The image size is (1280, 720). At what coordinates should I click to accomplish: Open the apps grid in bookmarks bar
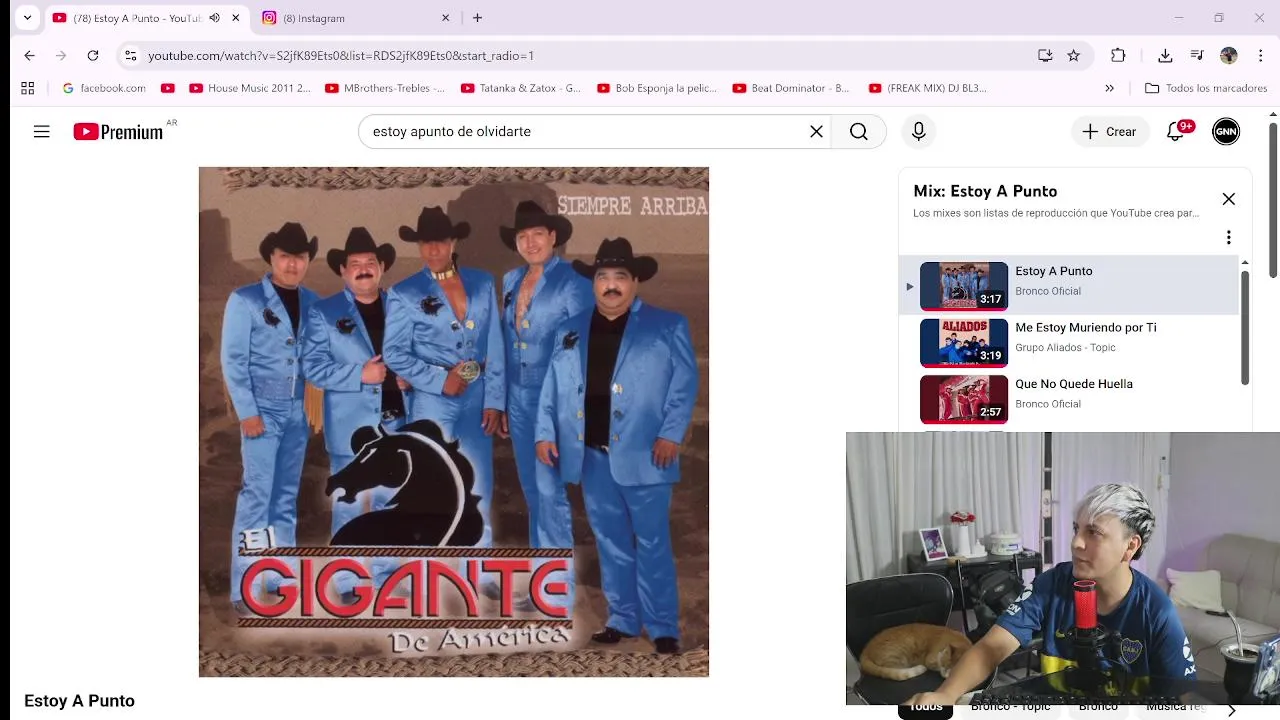point(28,88)
